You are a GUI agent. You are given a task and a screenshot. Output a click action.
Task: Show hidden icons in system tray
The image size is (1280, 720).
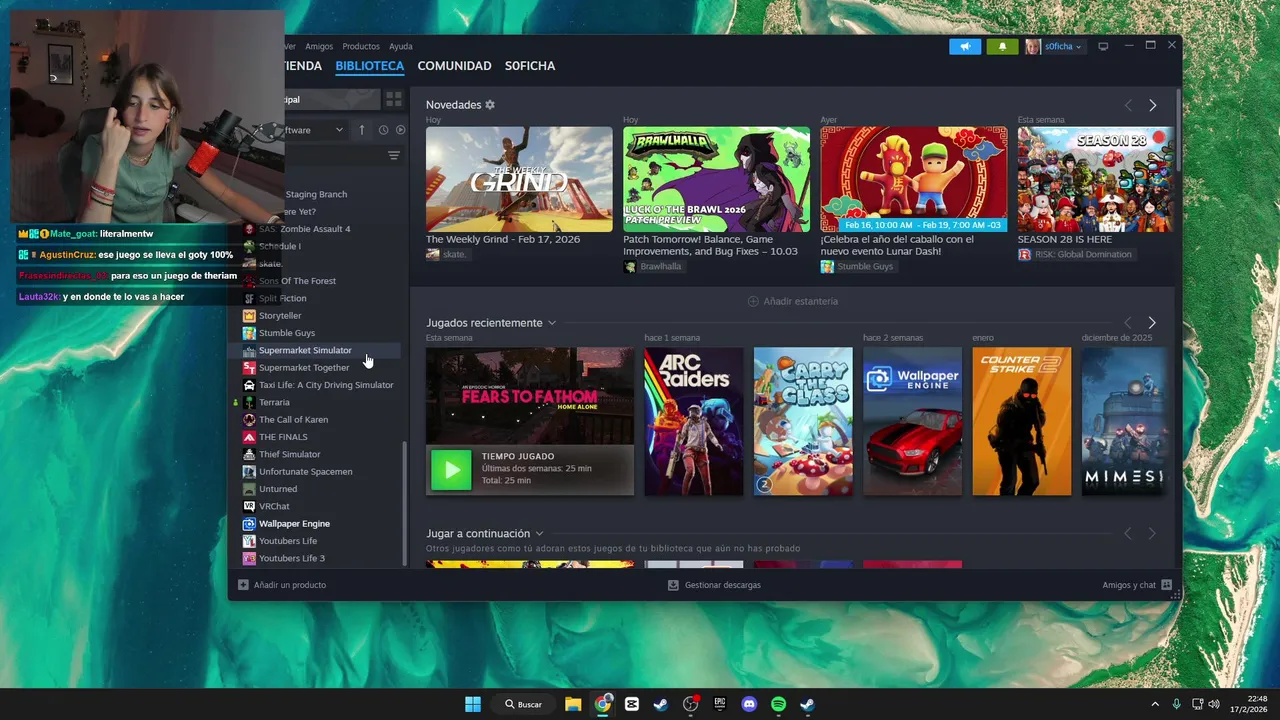(x=1155, y=704)
